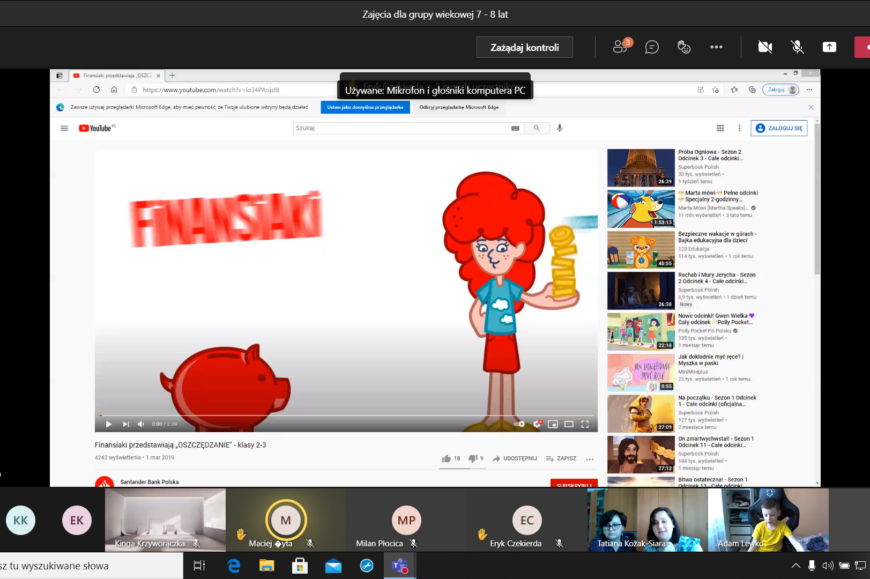The width and height of the screenshot is (870, 579).
Task: Open the YouTube hamburger guide menu
Action: [64, 128]
